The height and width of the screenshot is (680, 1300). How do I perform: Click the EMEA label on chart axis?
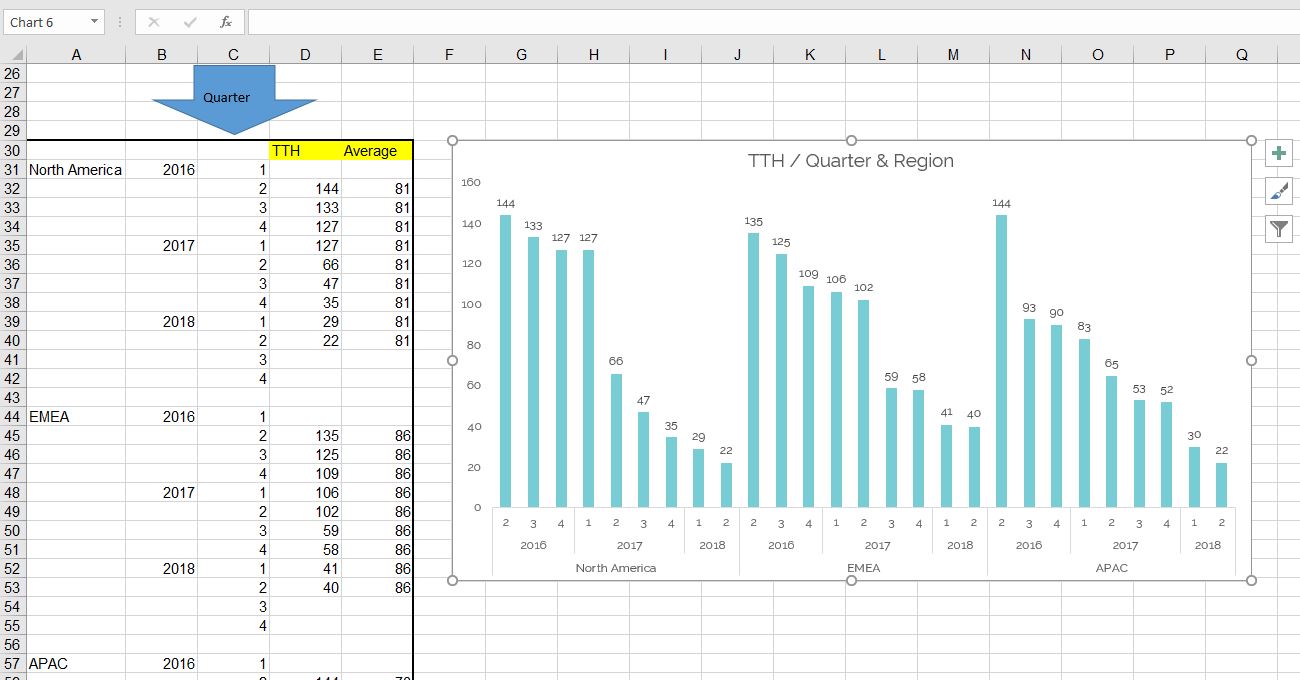tap(863, 568)
